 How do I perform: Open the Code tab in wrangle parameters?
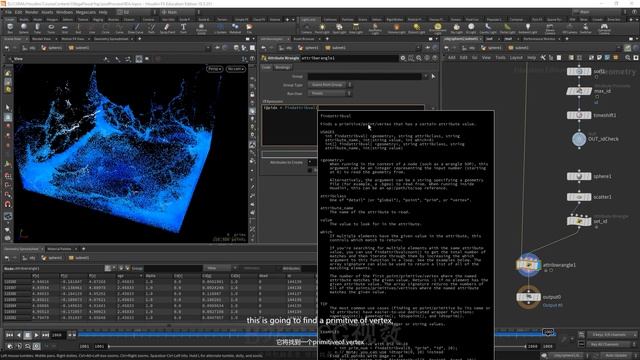(266, 67)
